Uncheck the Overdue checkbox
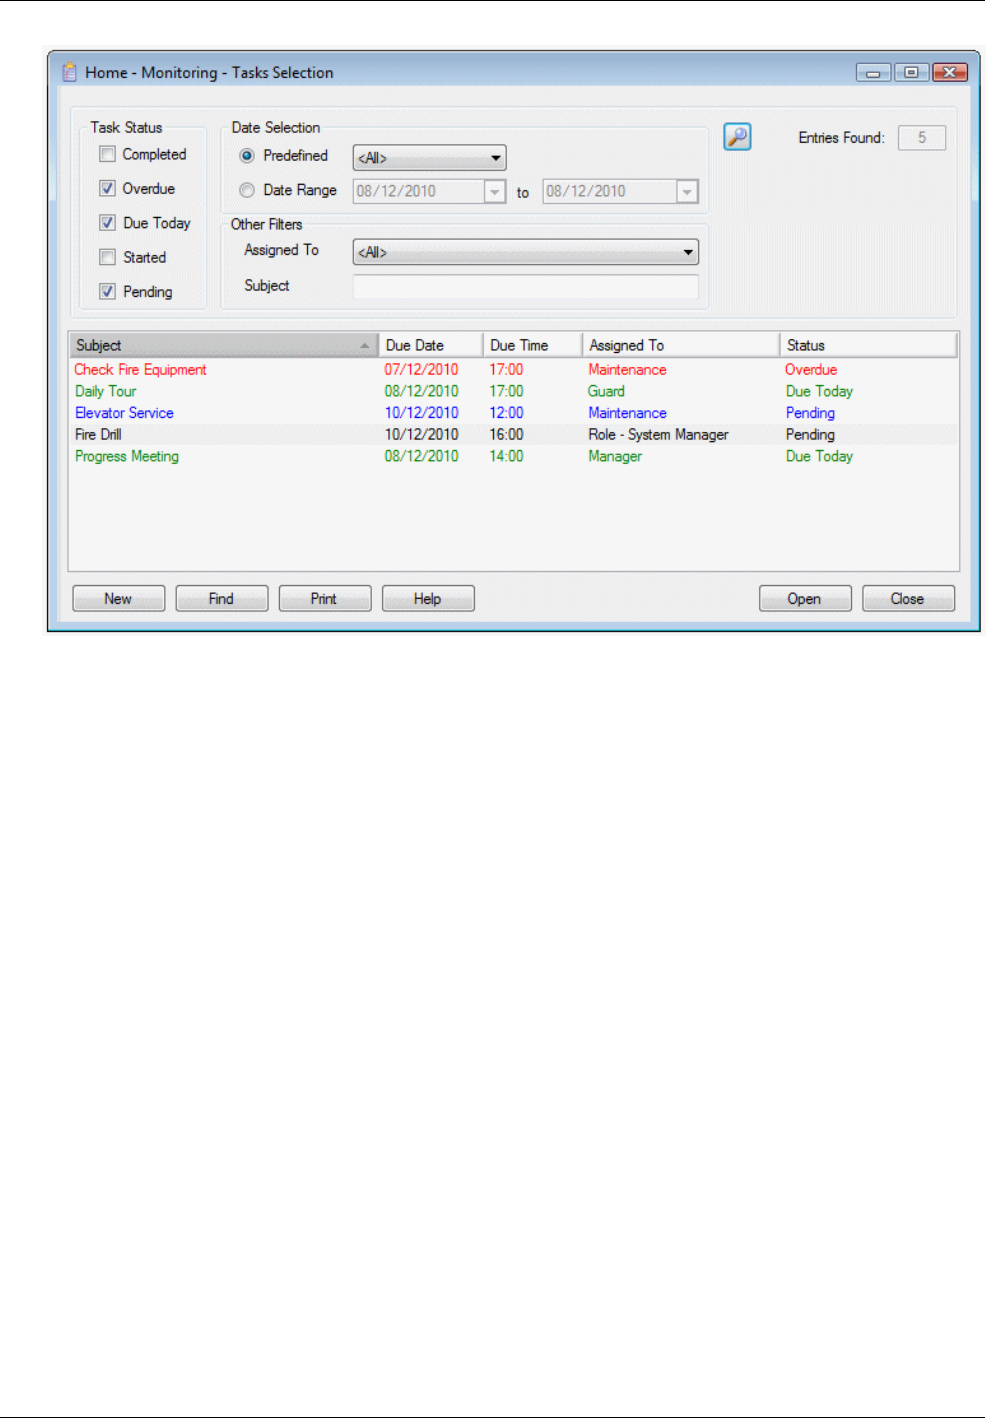The height and width of the screenshot is (1418, 986). click(x=107, y=188)
